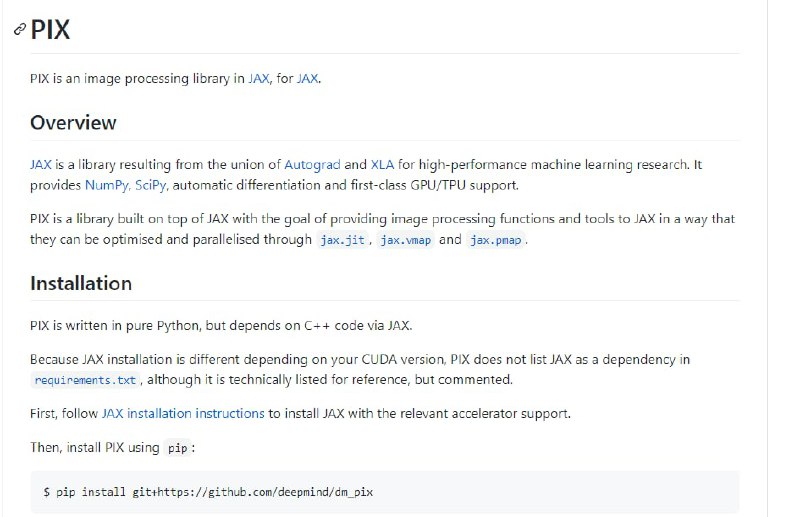Click the sentence 'PIX is written in pure Python'
Viewport: 800px width, 517px height.
coord(115,326)
